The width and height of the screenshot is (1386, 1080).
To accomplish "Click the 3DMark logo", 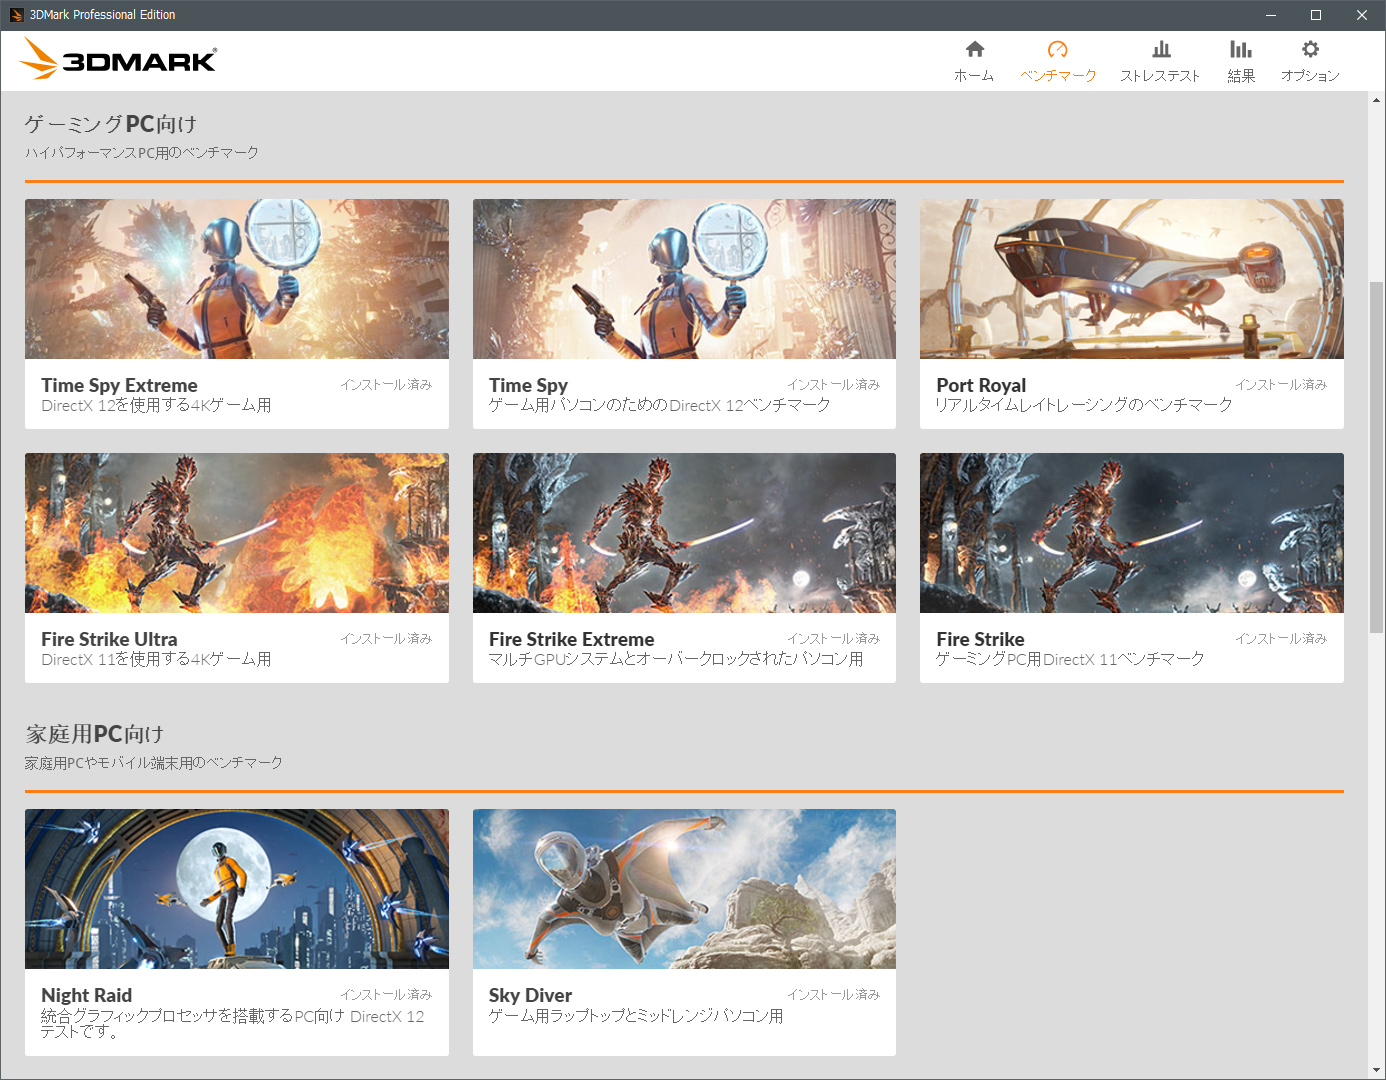I will (118, 60).
